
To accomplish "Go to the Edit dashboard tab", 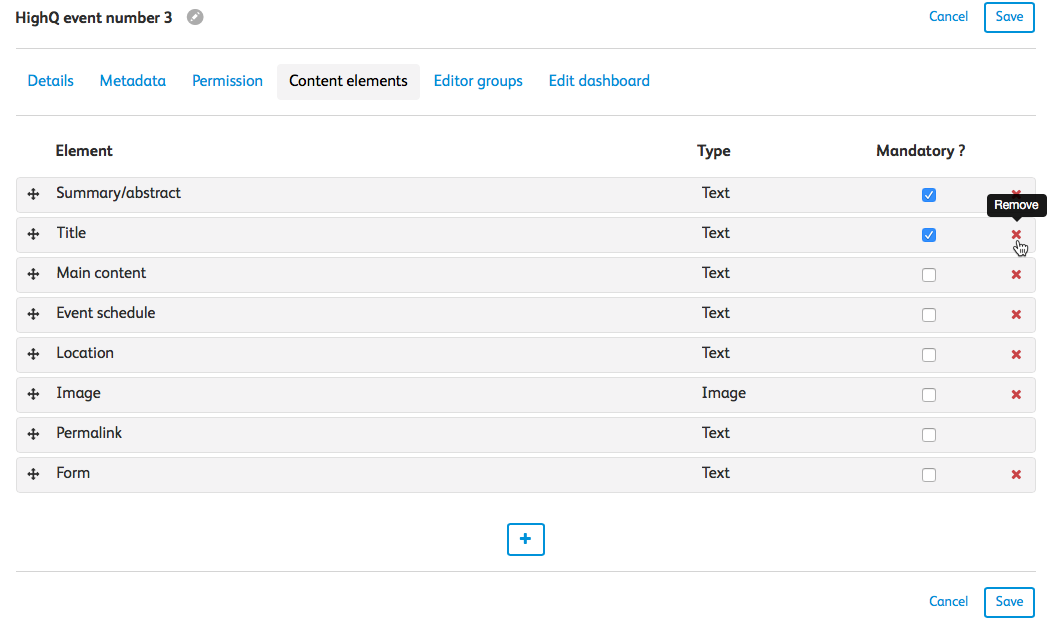I will [x=599, y=81].
